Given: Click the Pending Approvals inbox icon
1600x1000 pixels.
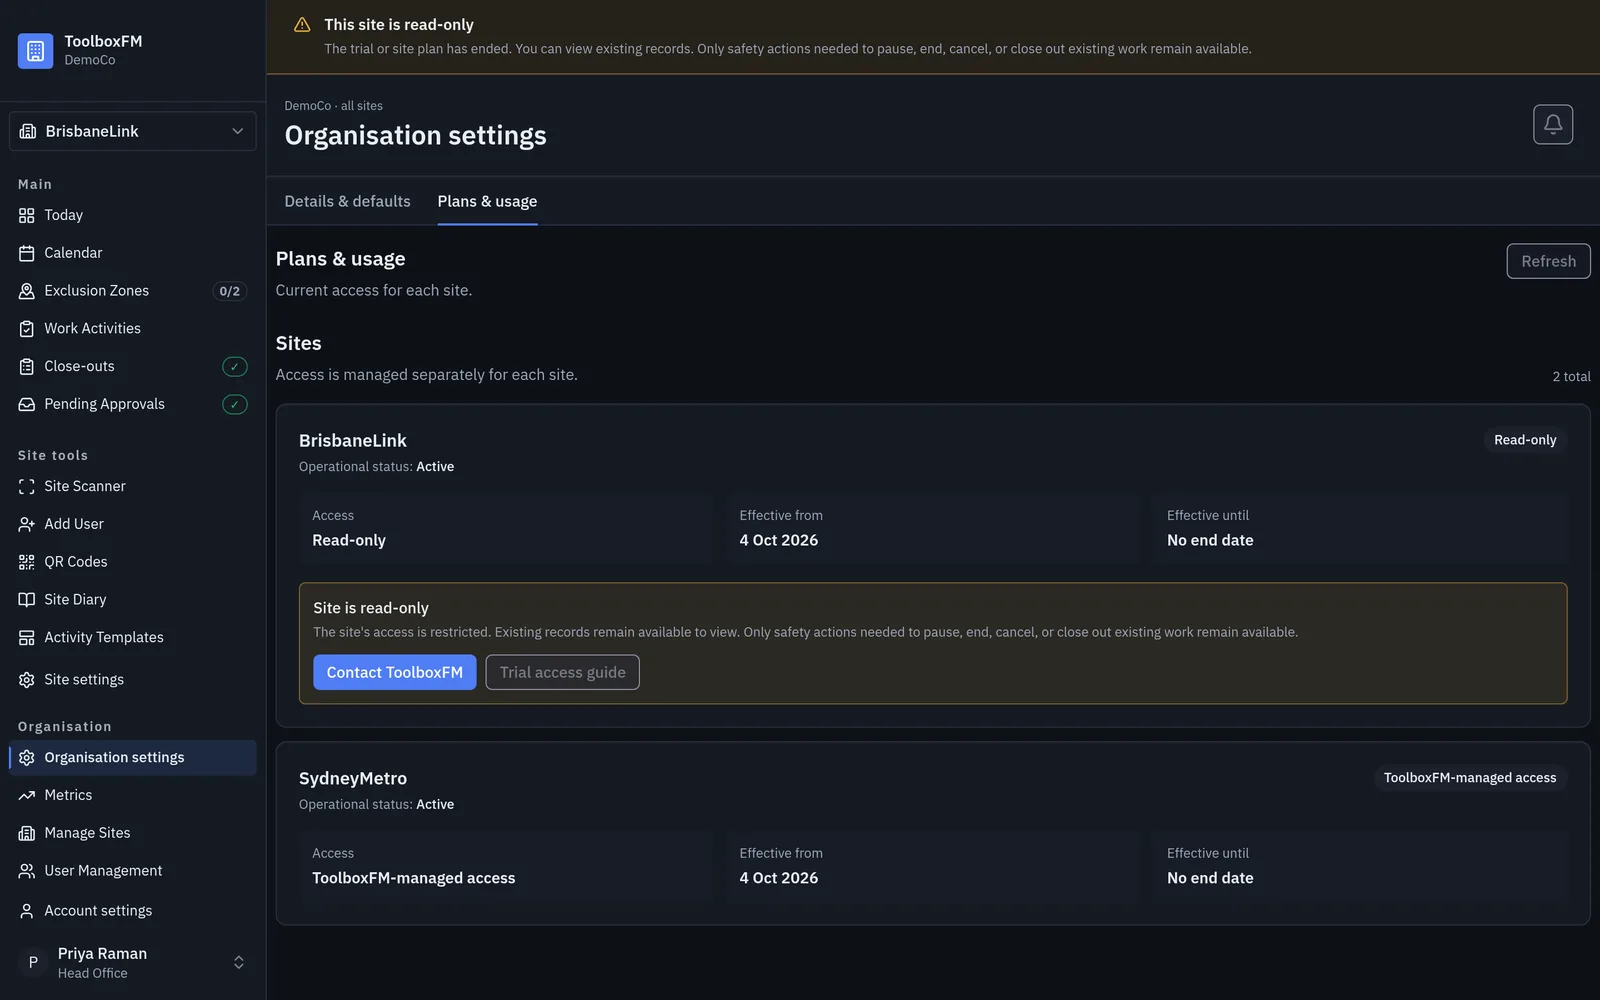Looking at the screenshot, I should (x=27, y=404).
